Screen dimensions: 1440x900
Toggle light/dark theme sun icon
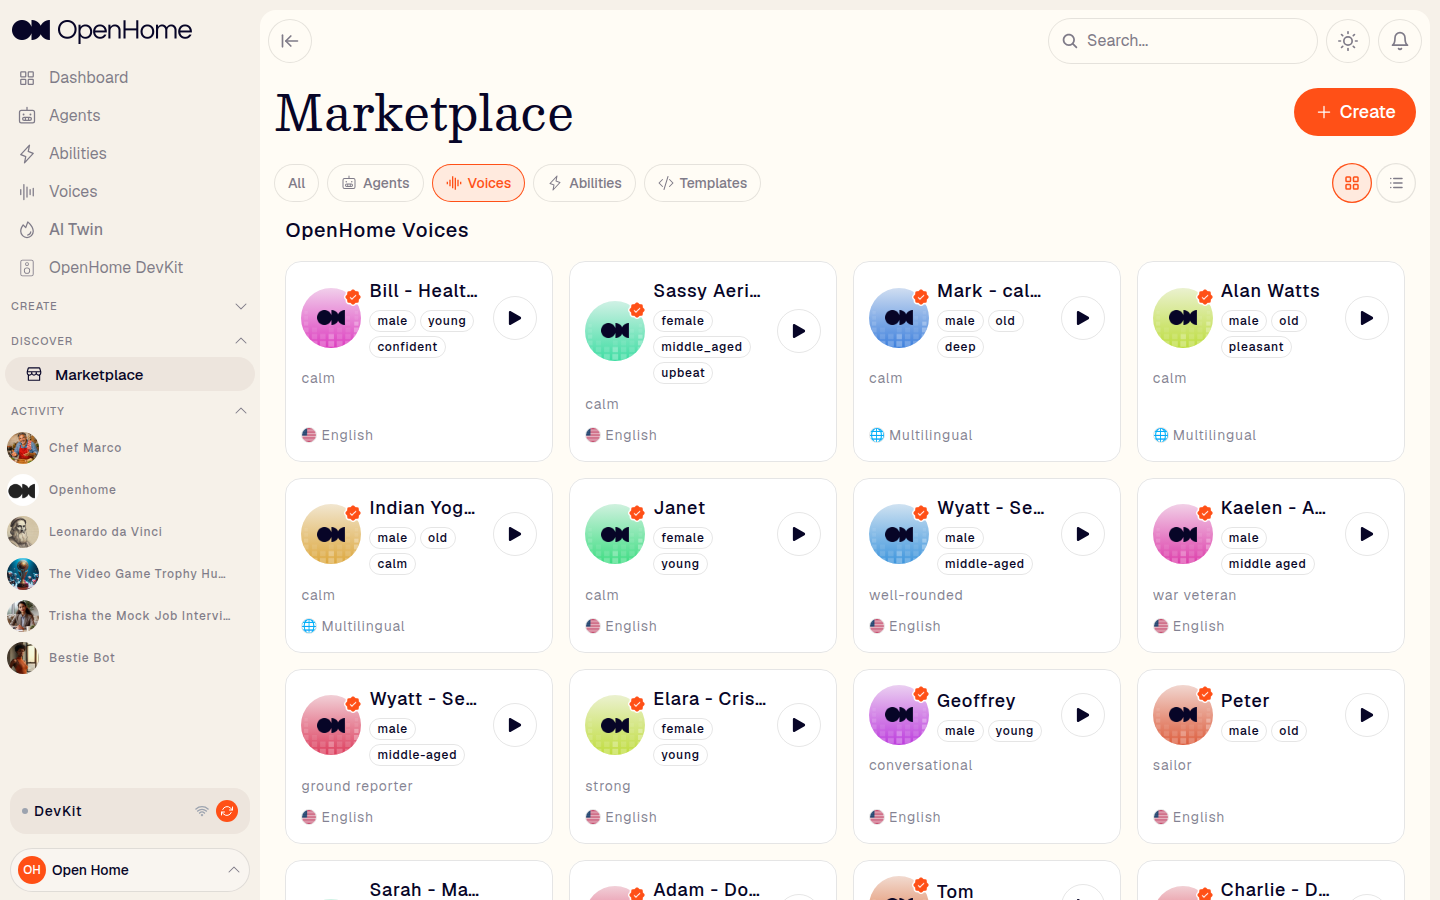[1348, 41]
